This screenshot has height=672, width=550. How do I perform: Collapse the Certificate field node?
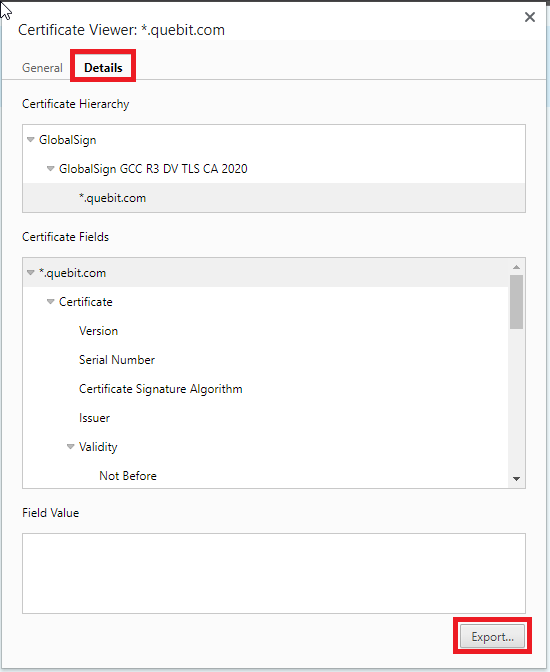coord(50,302)
